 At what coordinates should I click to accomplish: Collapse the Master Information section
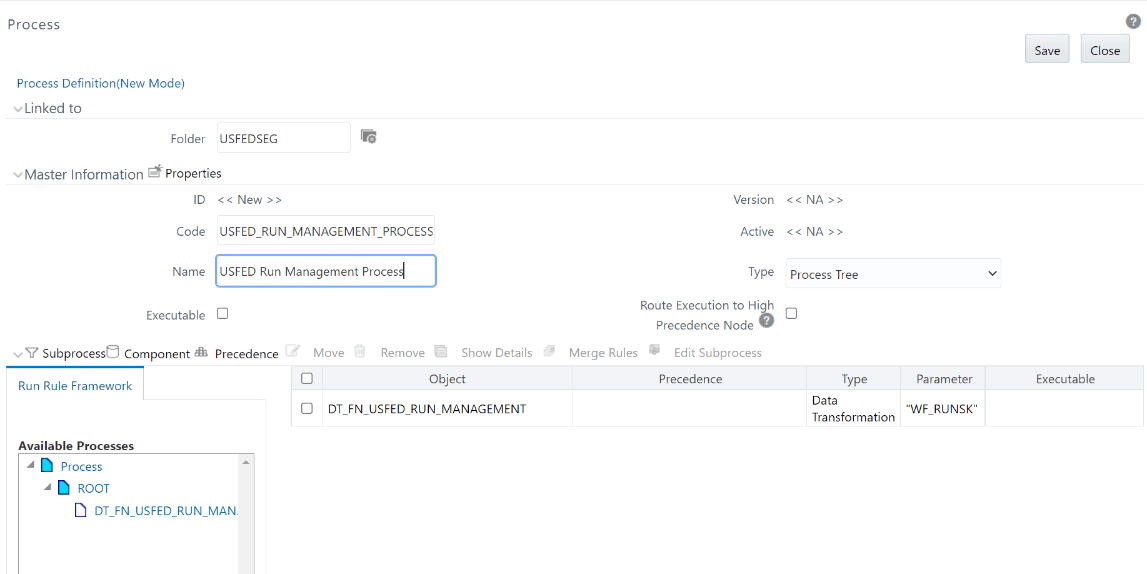[x=18, y=174]
